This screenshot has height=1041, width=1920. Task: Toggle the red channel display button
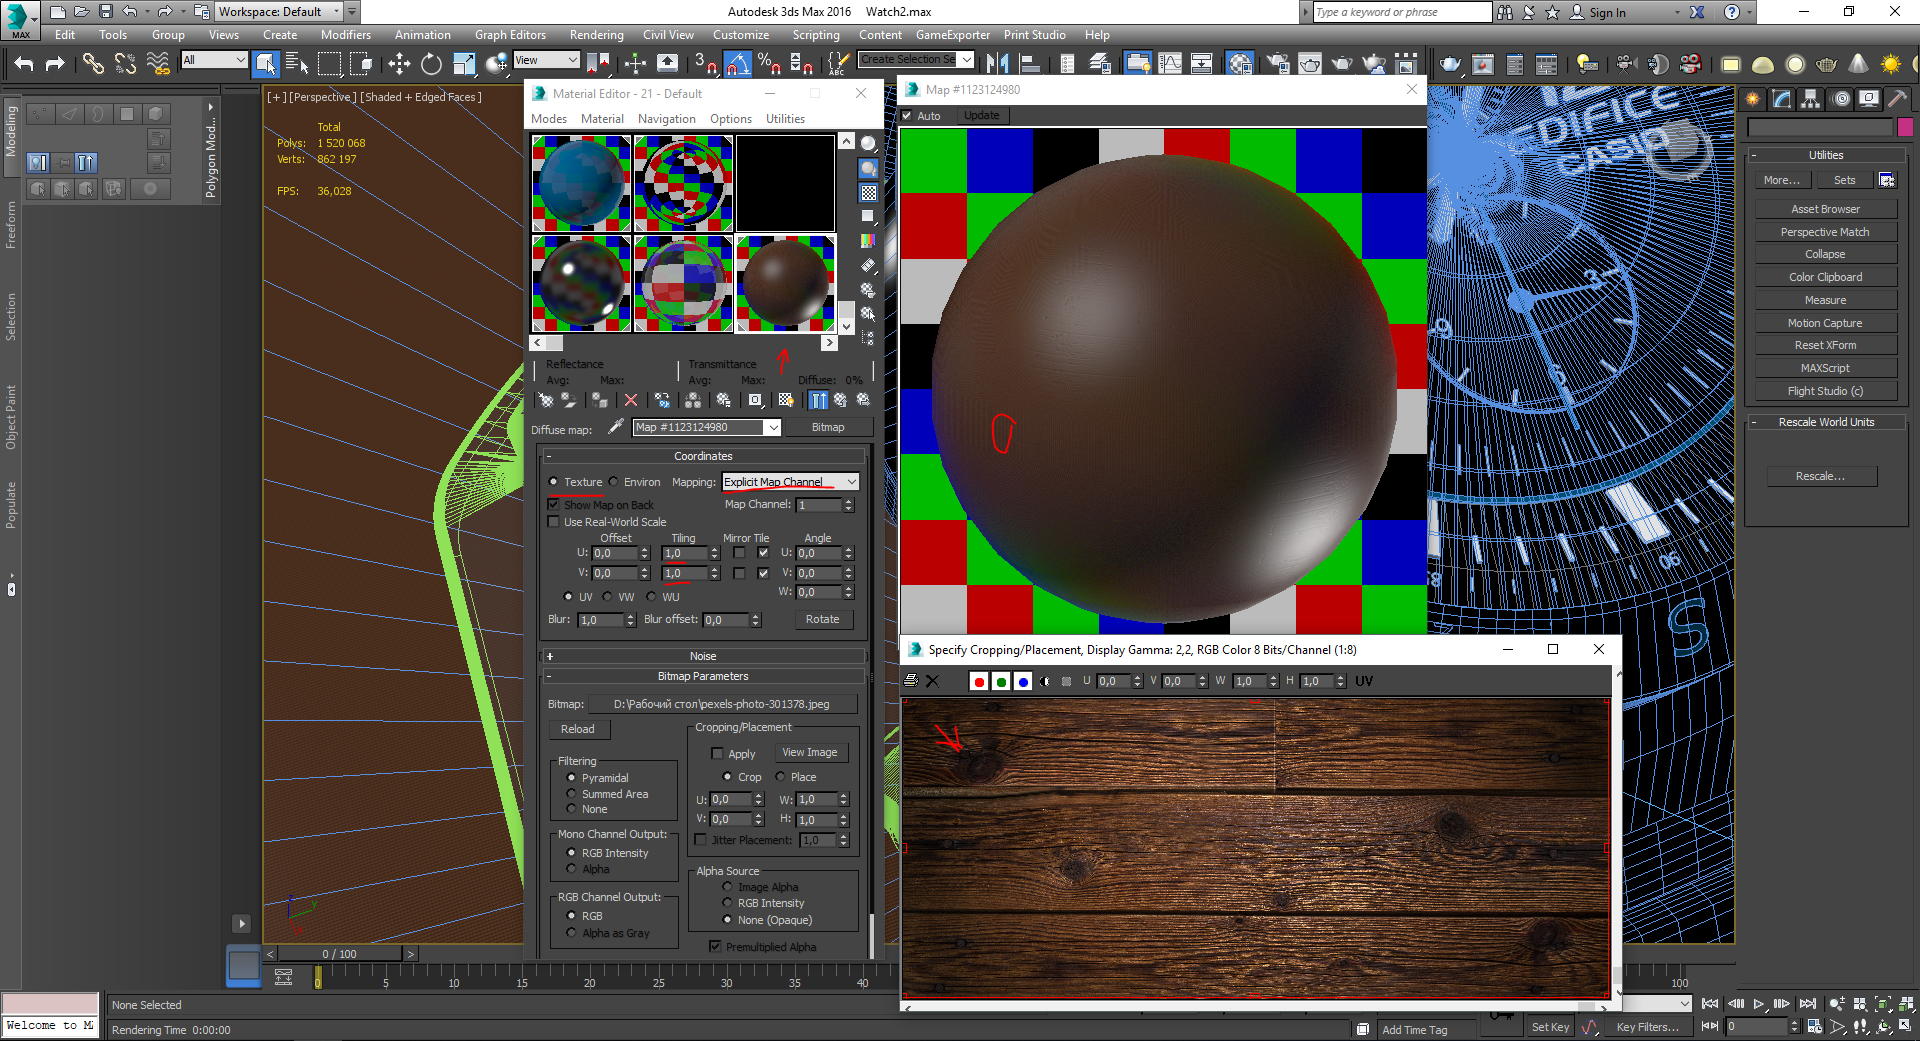[979, 681]
